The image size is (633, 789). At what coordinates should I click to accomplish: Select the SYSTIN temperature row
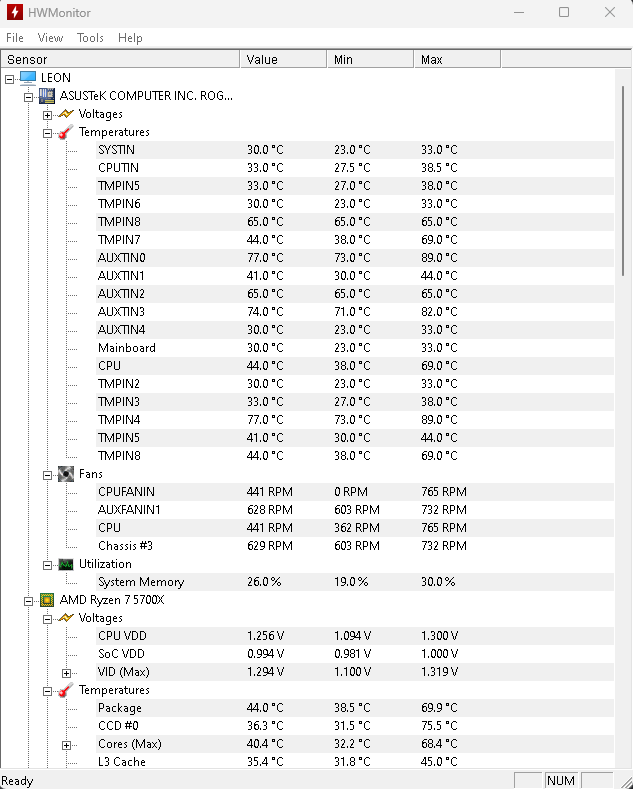(355, 150)
